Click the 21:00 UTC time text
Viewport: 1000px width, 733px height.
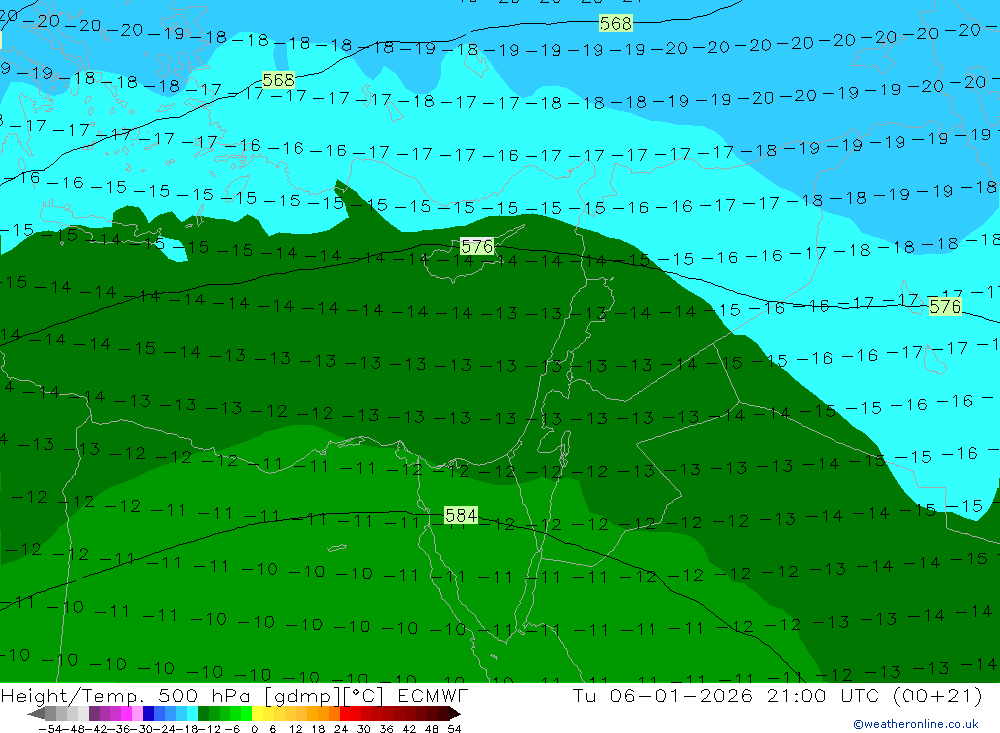823,695
